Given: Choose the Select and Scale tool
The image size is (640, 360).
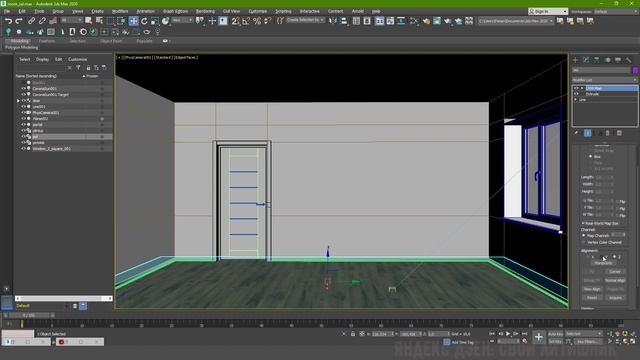Looking at the screenshot, I should [x=155, y=21].
